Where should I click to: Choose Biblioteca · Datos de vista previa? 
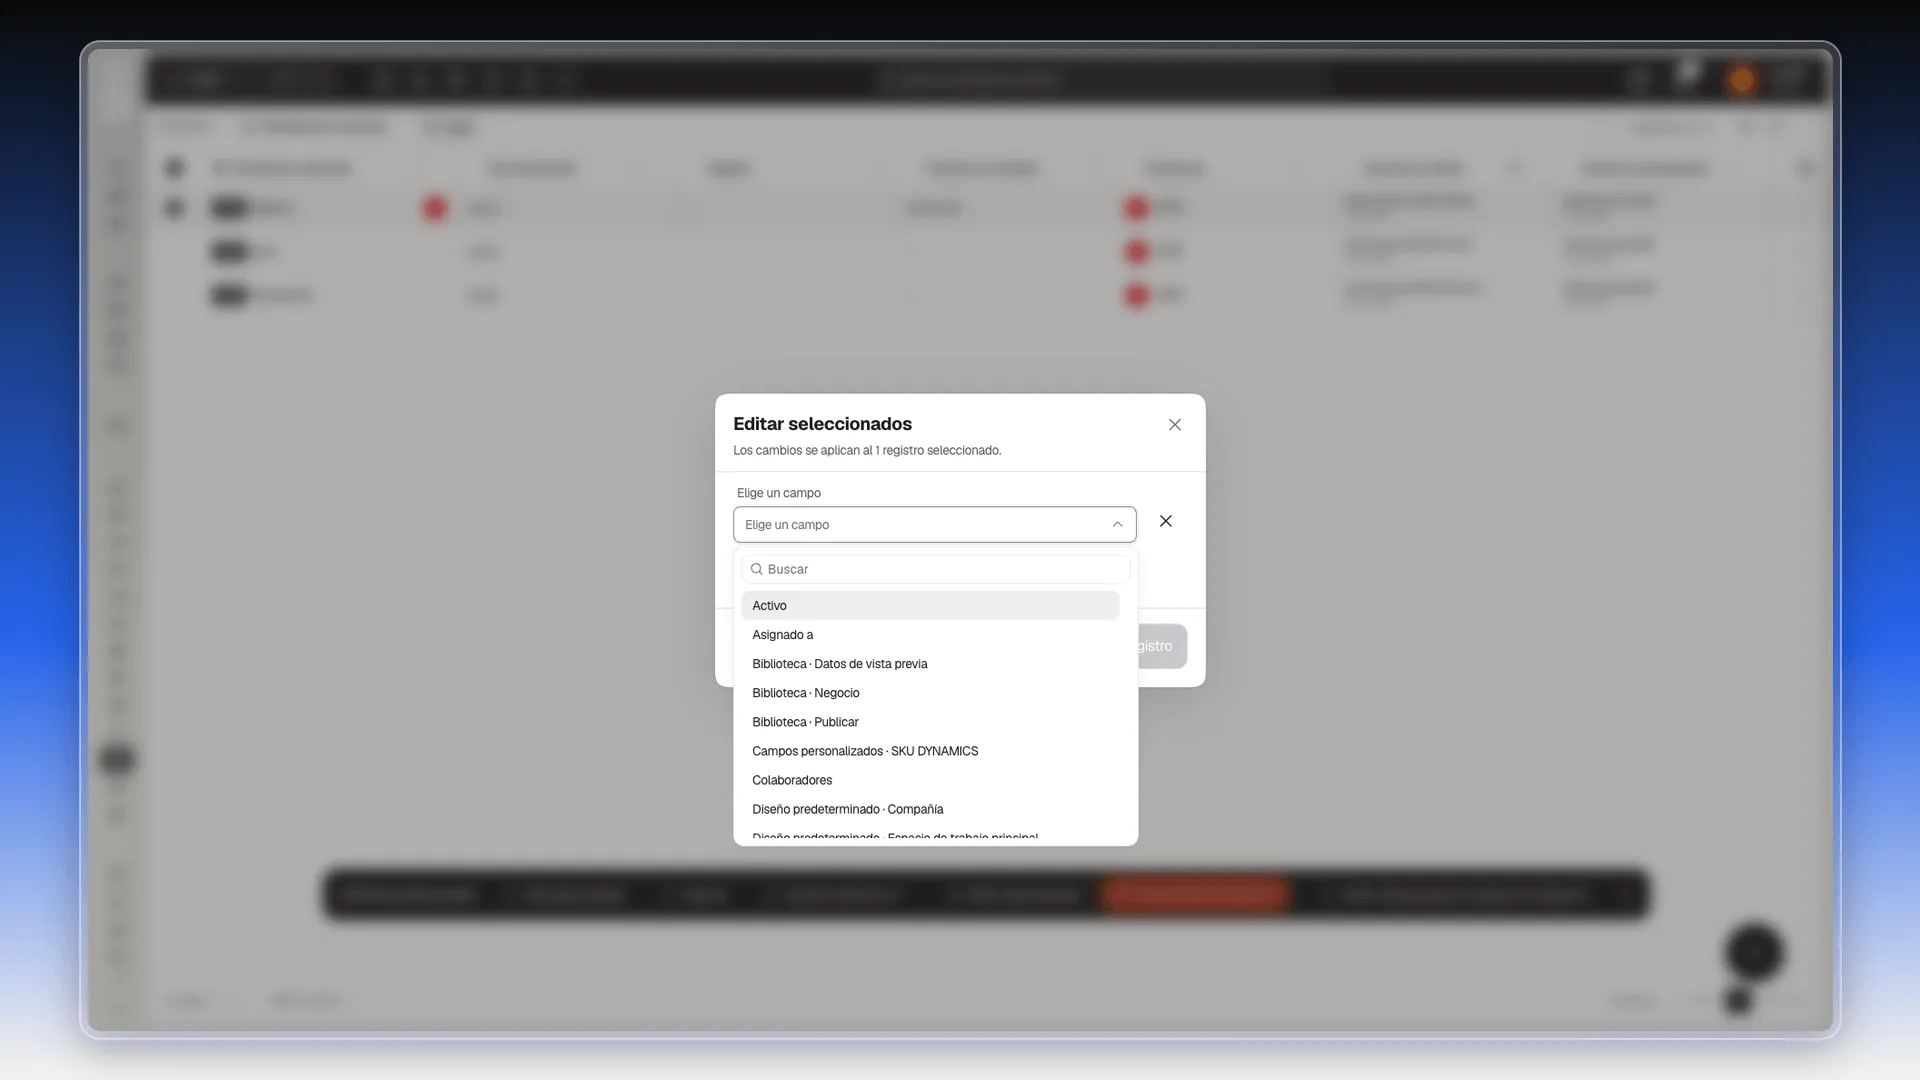coord(930,664)
